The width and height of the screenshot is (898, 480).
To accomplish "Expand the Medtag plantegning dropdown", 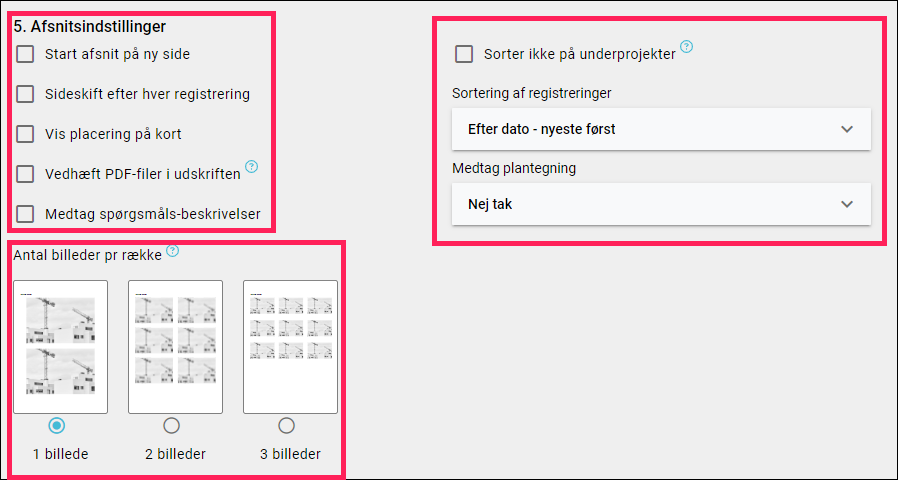I will pyautogui.click(x=661, y=204).
